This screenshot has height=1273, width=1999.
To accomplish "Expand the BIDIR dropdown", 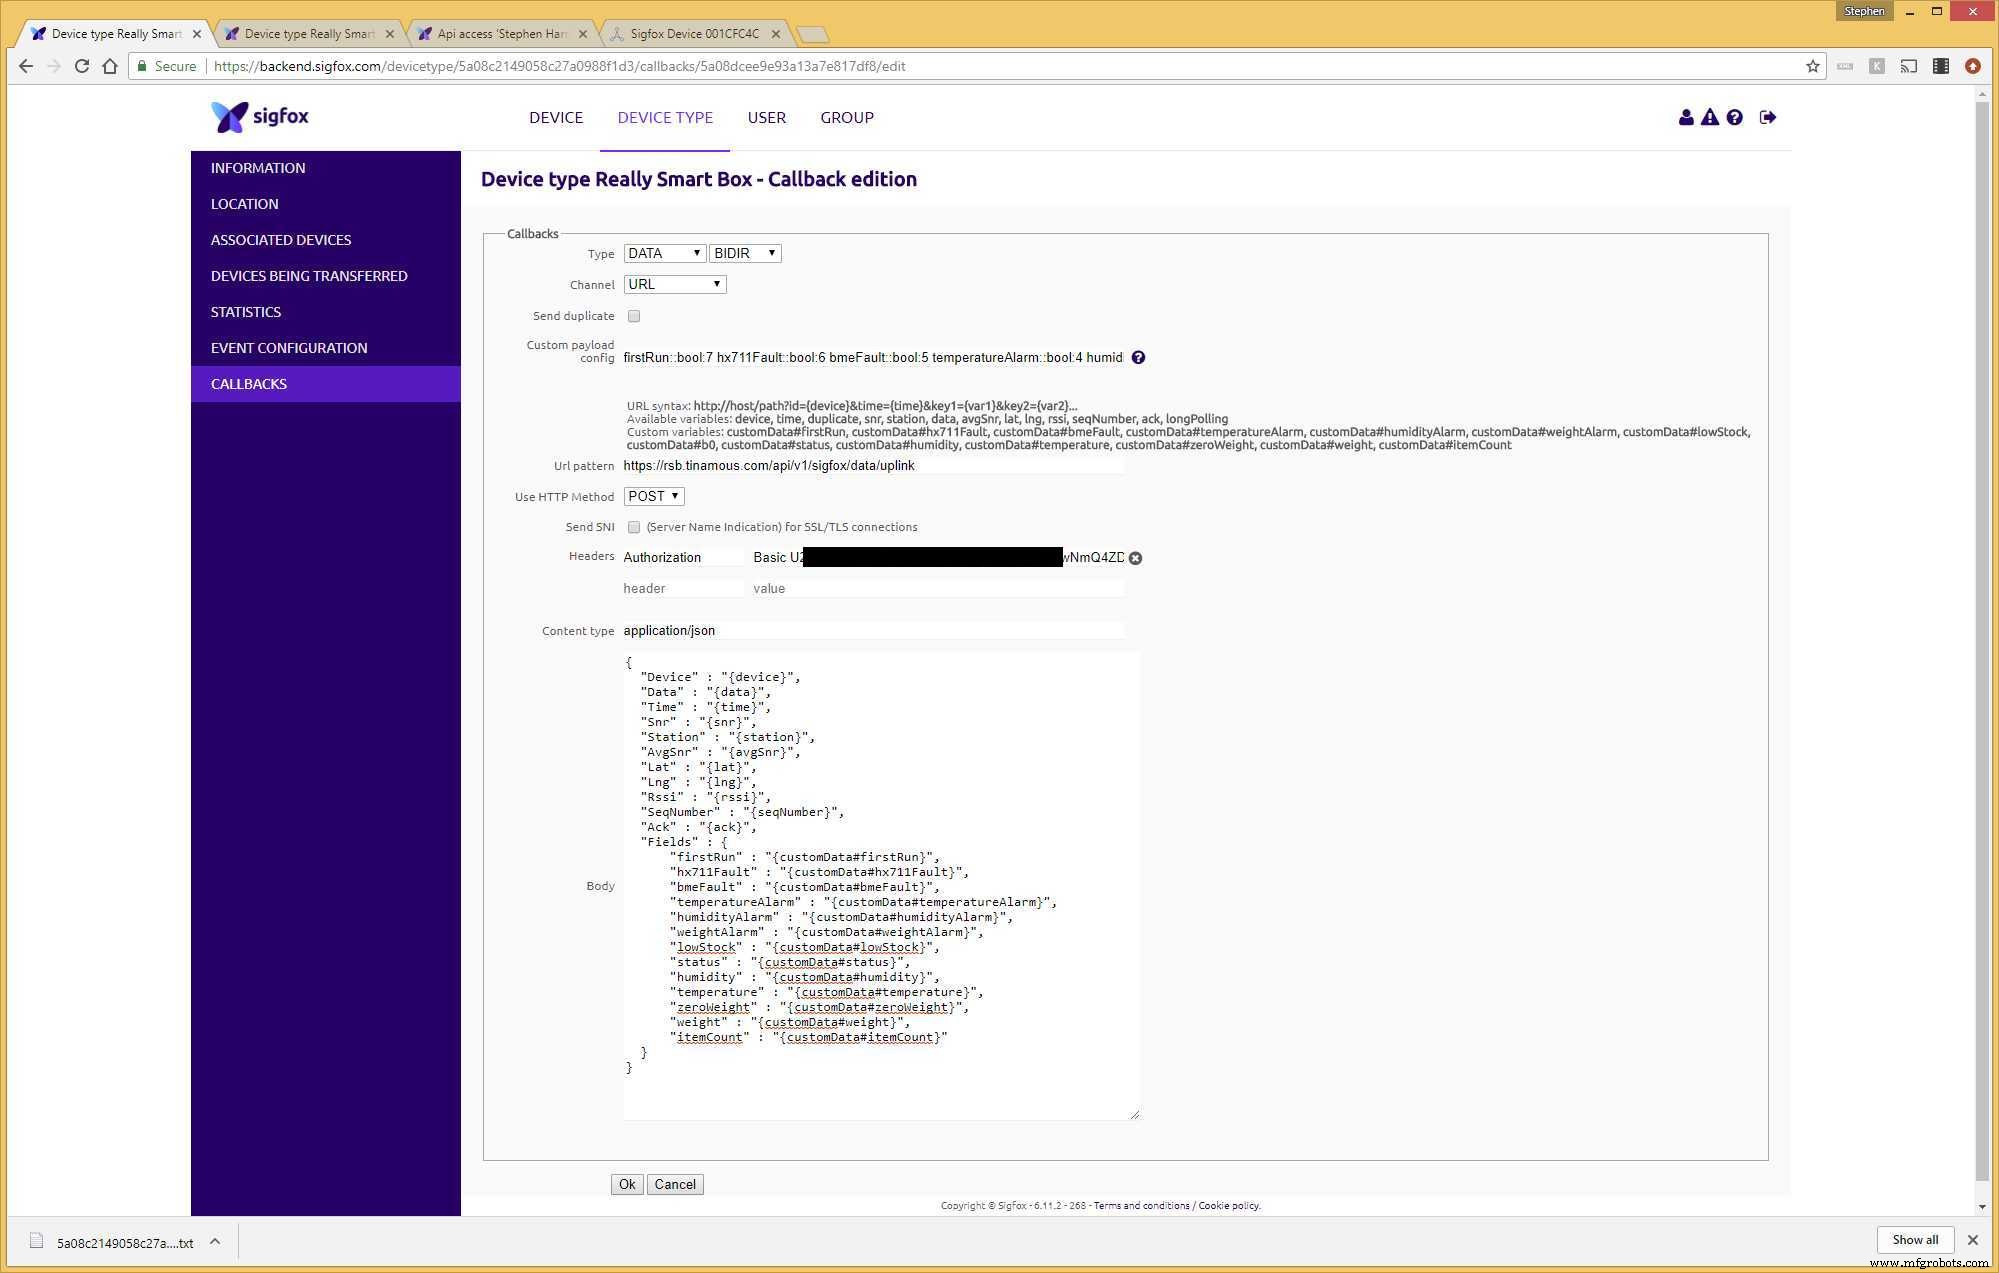I will (x=745, y=253).
